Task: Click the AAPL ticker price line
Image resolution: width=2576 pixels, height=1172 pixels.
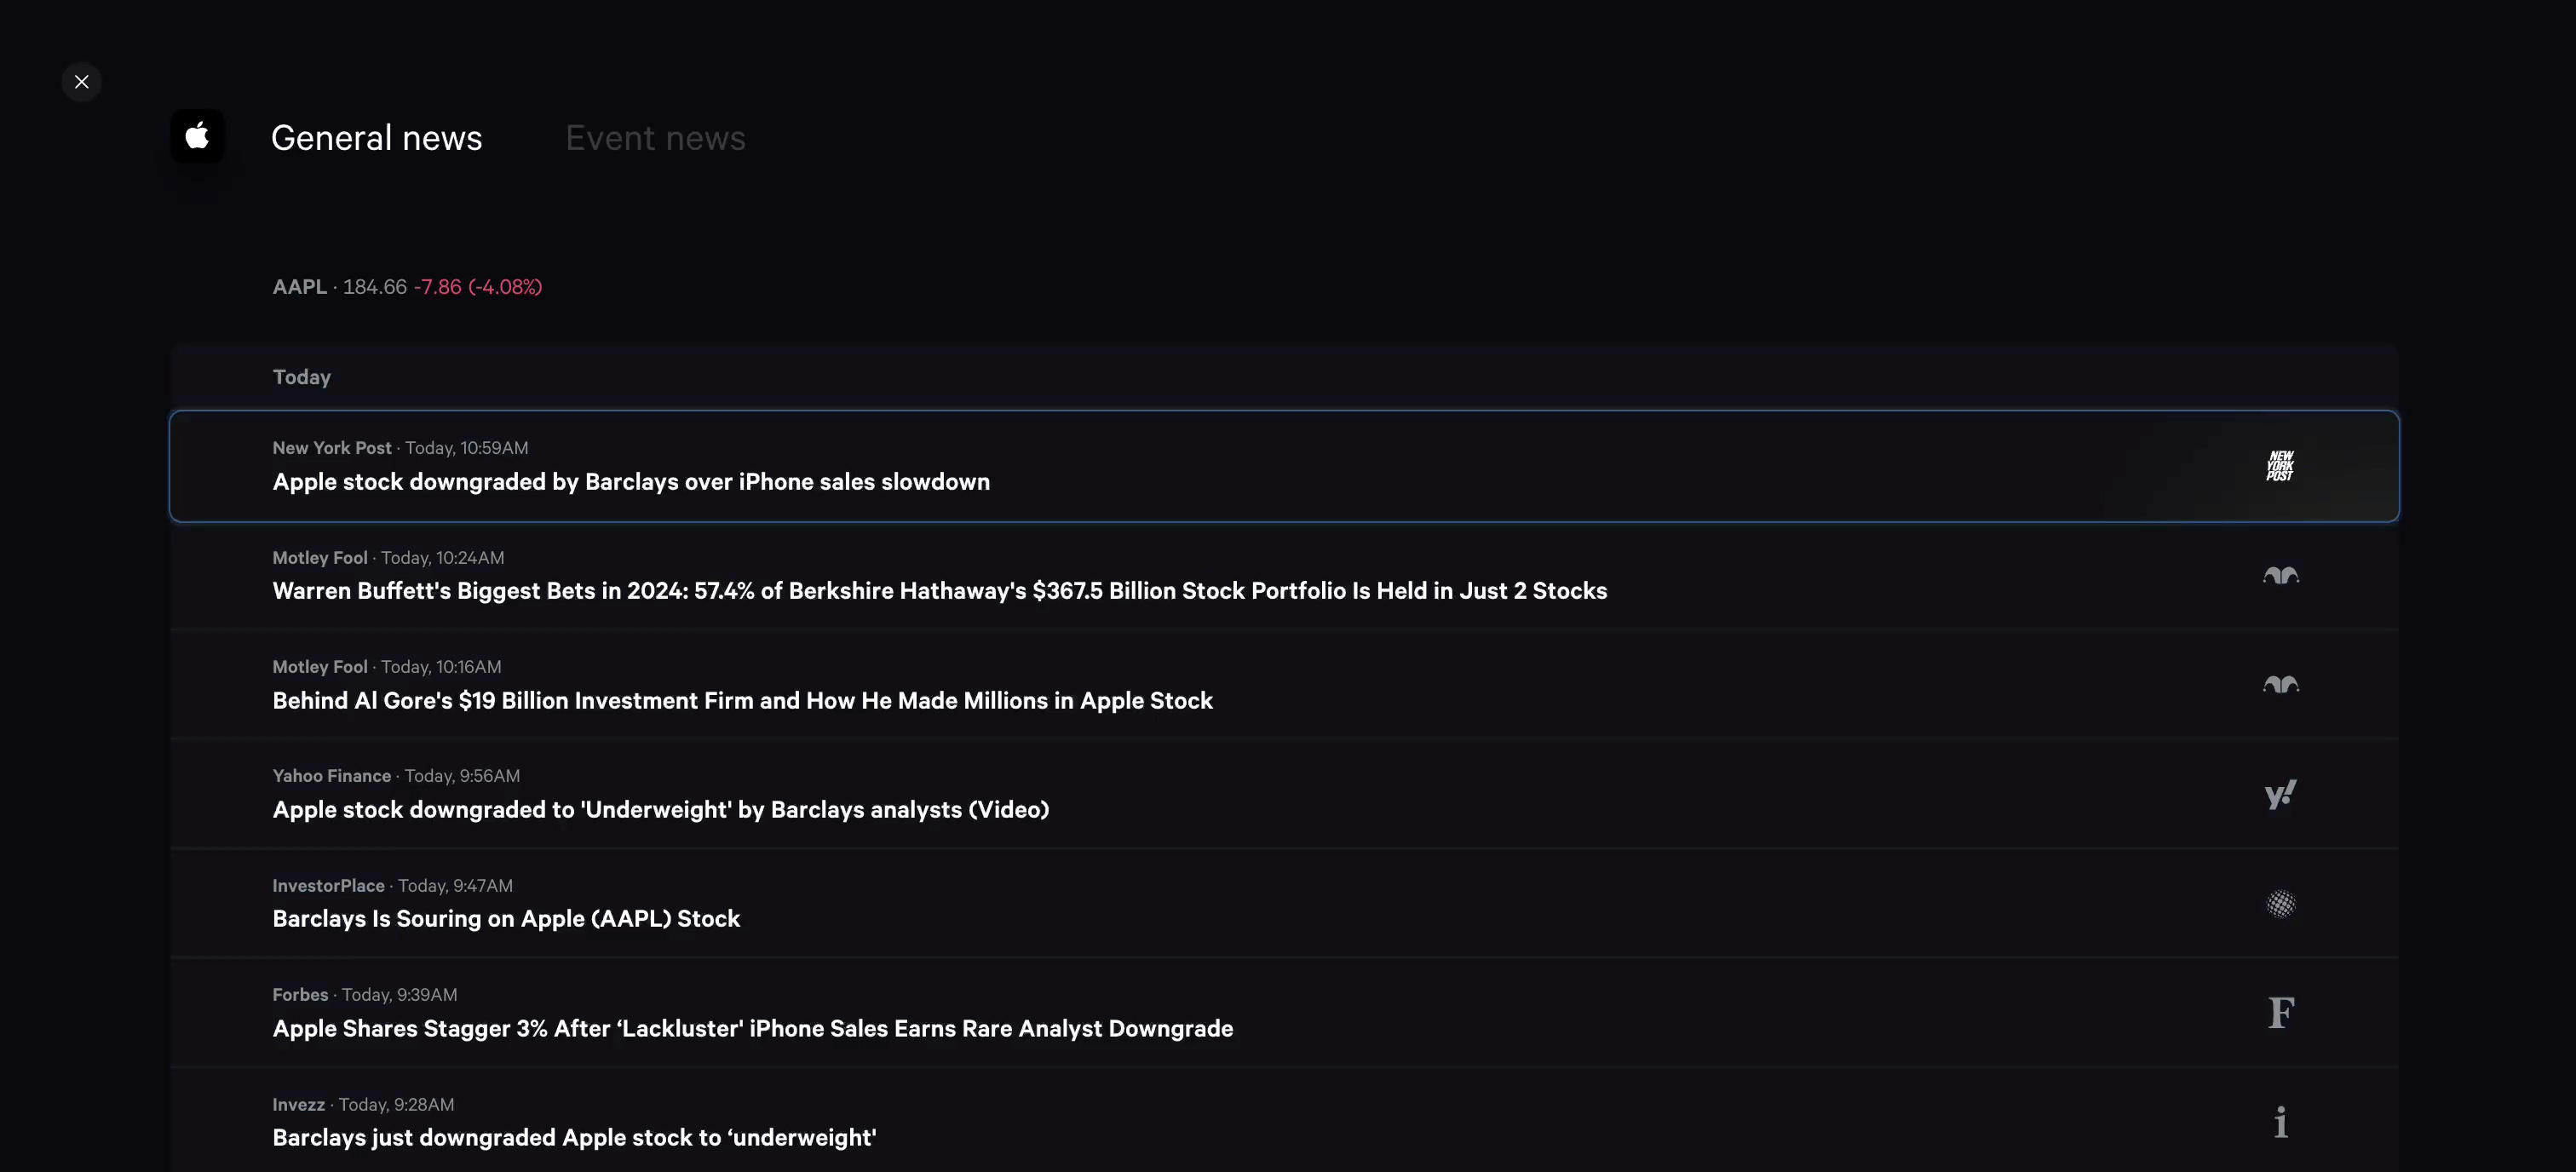Action: click(x=407, y=287)
